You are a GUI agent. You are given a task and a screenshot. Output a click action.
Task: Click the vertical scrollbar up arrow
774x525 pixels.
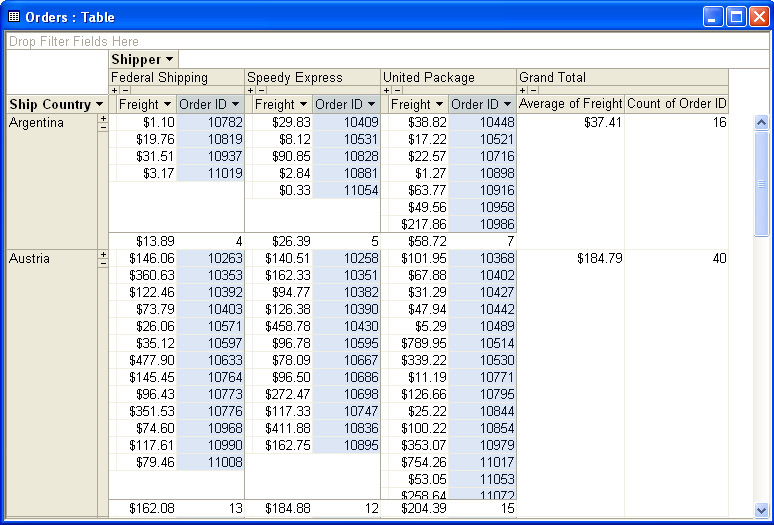761,123
